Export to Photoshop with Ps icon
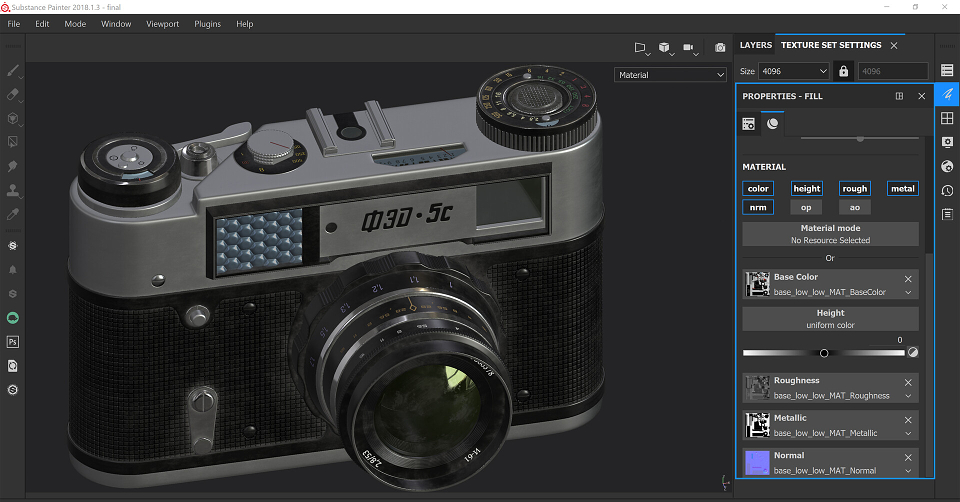The height and width of the screenshot is (502, 960). point(12,342)
